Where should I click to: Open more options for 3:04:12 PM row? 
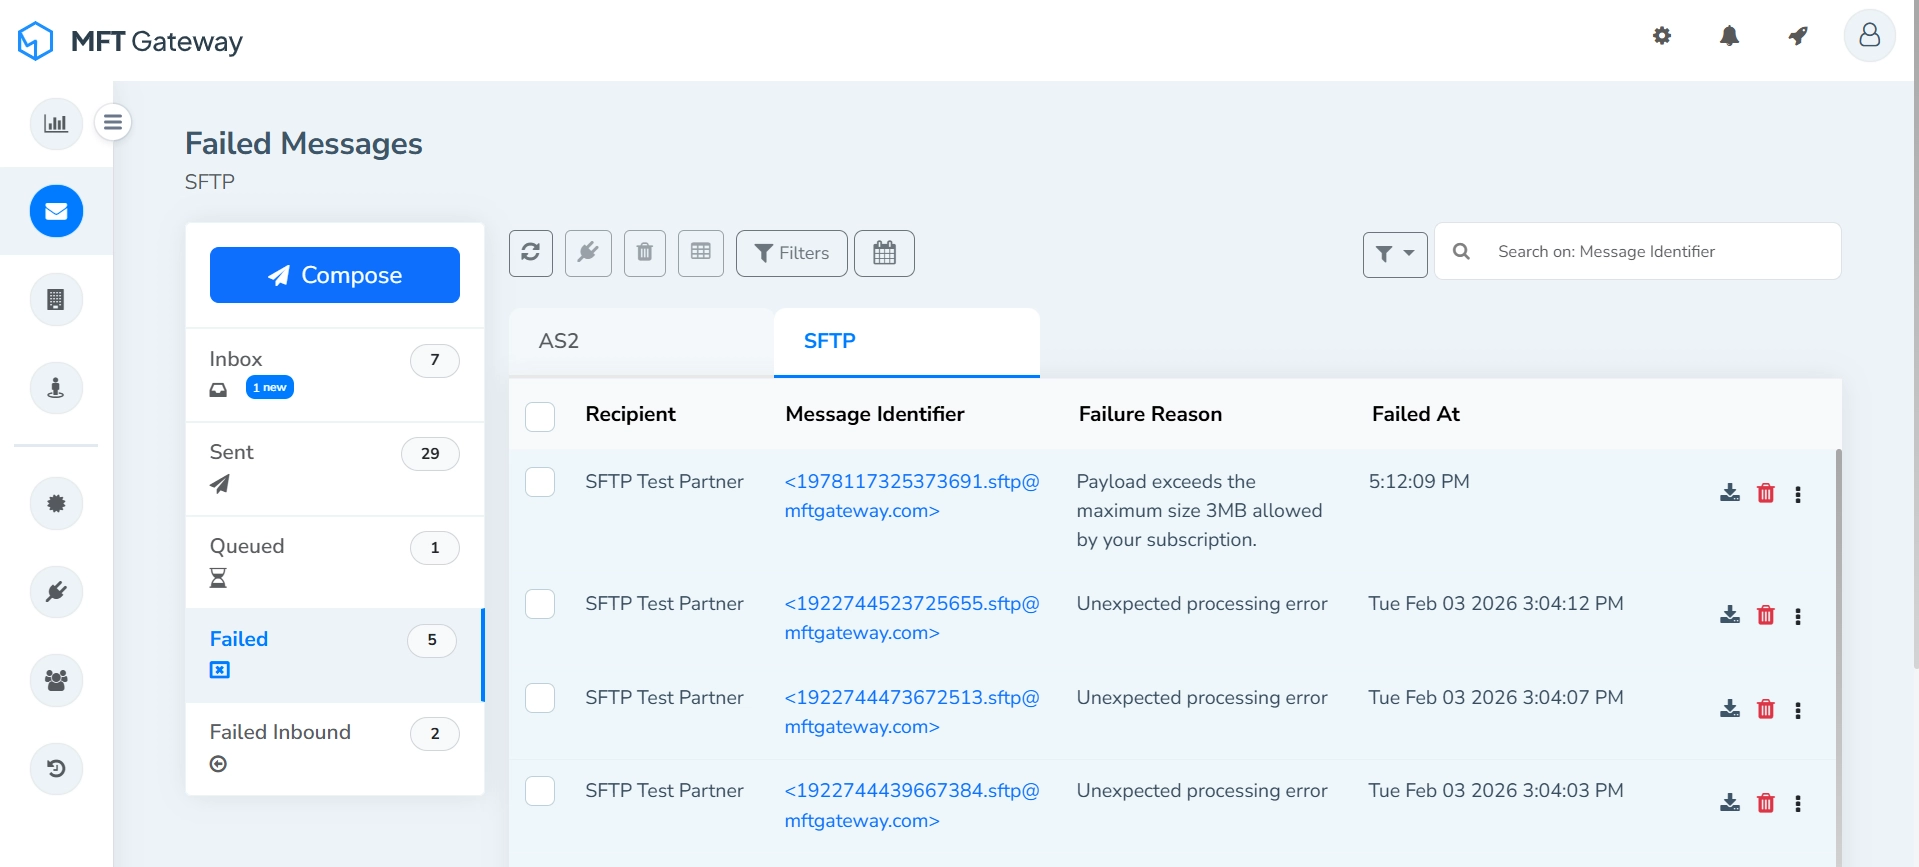pyautogui.click(x=1798, y=616)
